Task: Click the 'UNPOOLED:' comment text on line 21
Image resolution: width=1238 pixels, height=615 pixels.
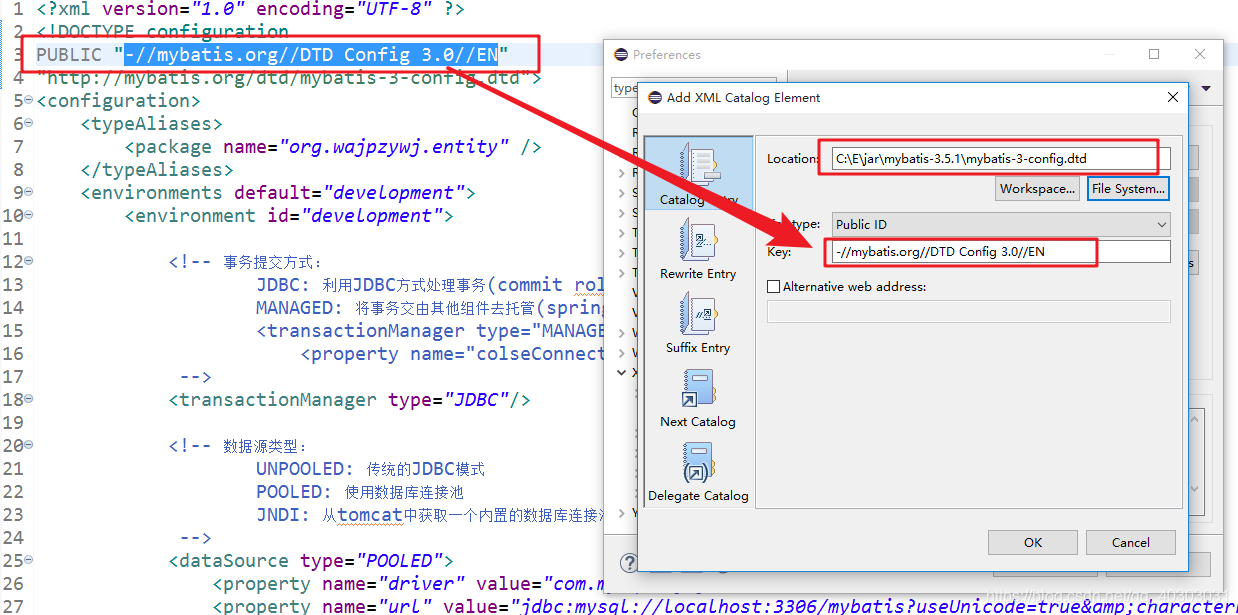Action: [x=305, y=469]
